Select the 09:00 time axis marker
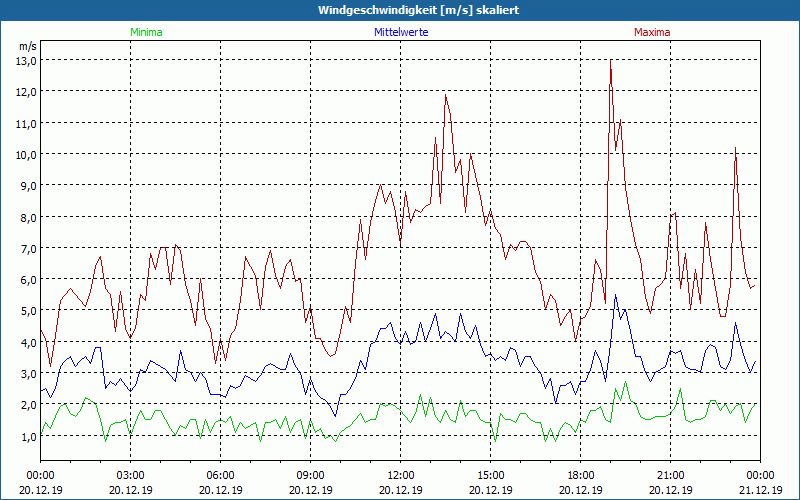The height and width of the screenshot is (500, 800). click(x=311, y=474)
